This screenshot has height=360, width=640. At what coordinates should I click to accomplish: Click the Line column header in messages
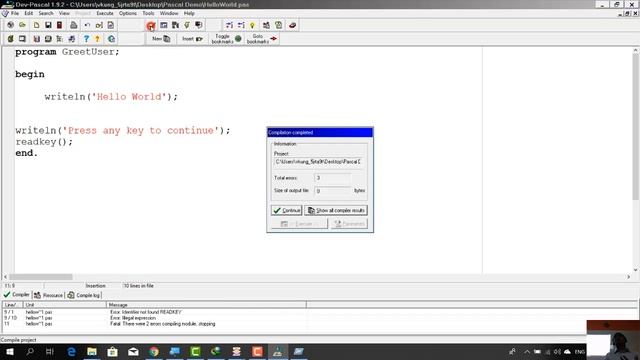click(12, 305)
